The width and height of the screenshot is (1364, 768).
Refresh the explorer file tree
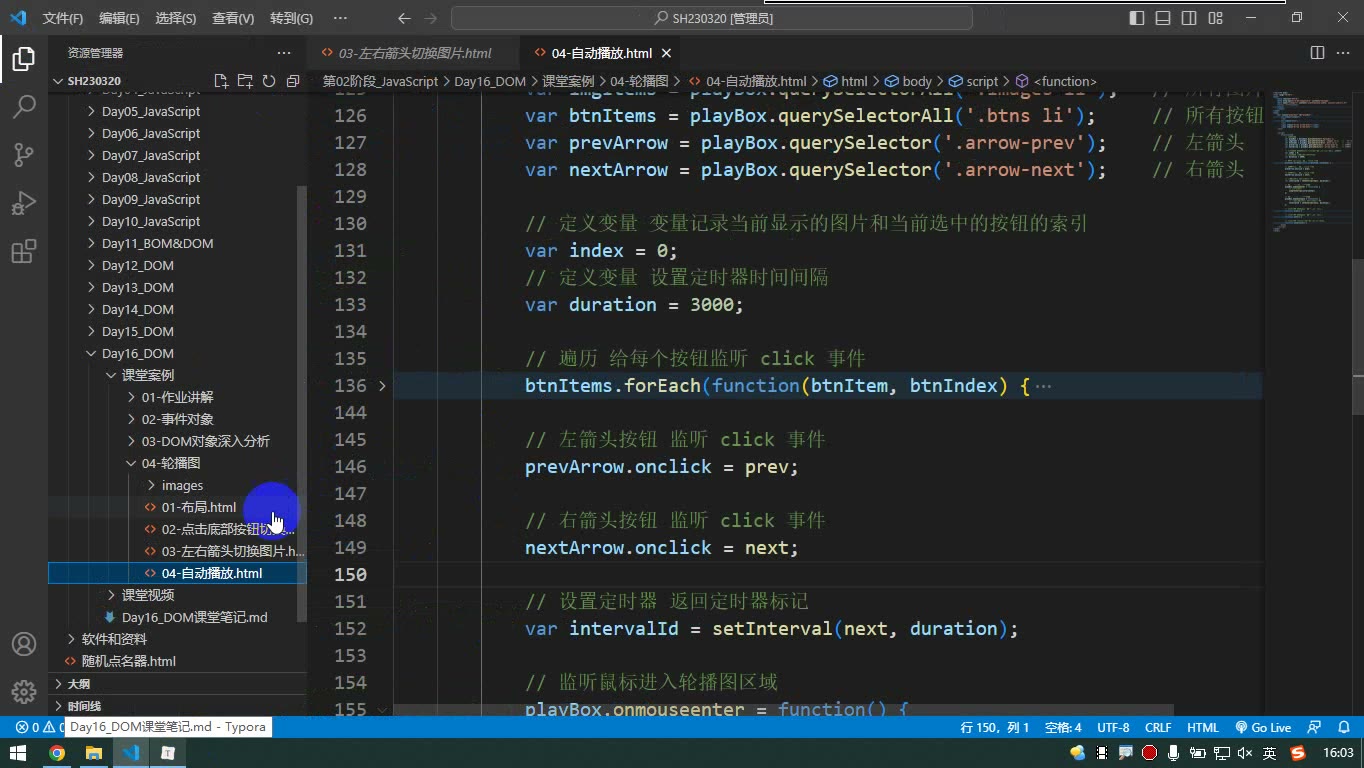pos(269,81)
